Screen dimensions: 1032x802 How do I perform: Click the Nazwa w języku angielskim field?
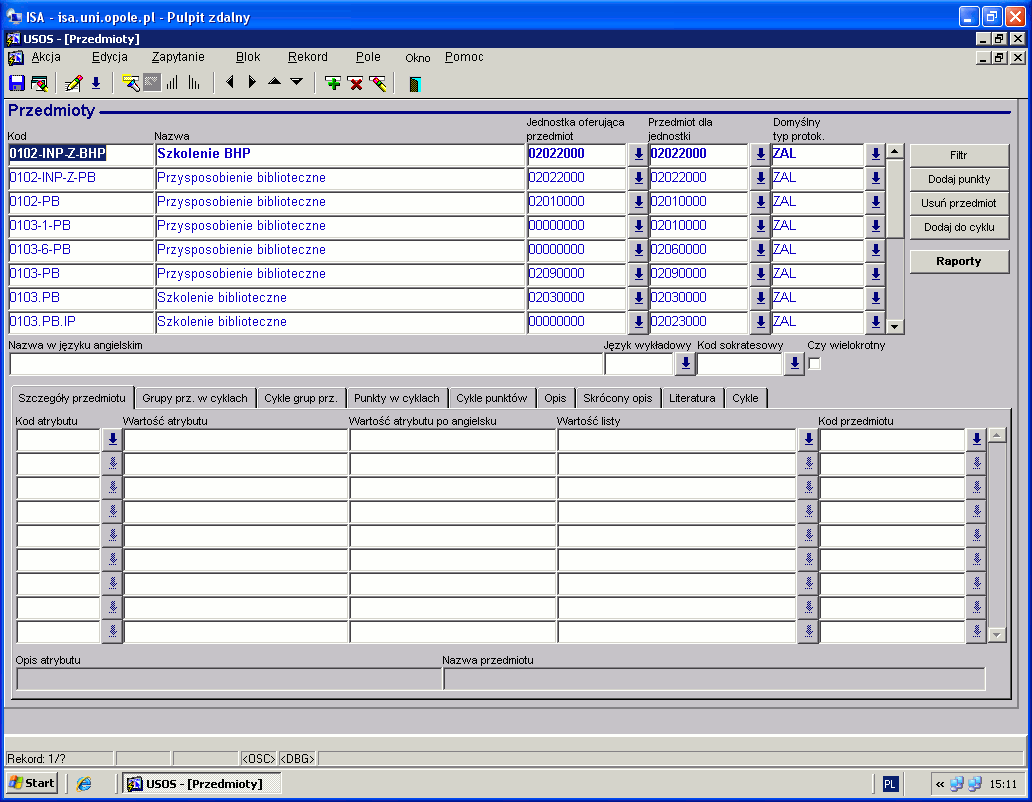tap(306, 363)
